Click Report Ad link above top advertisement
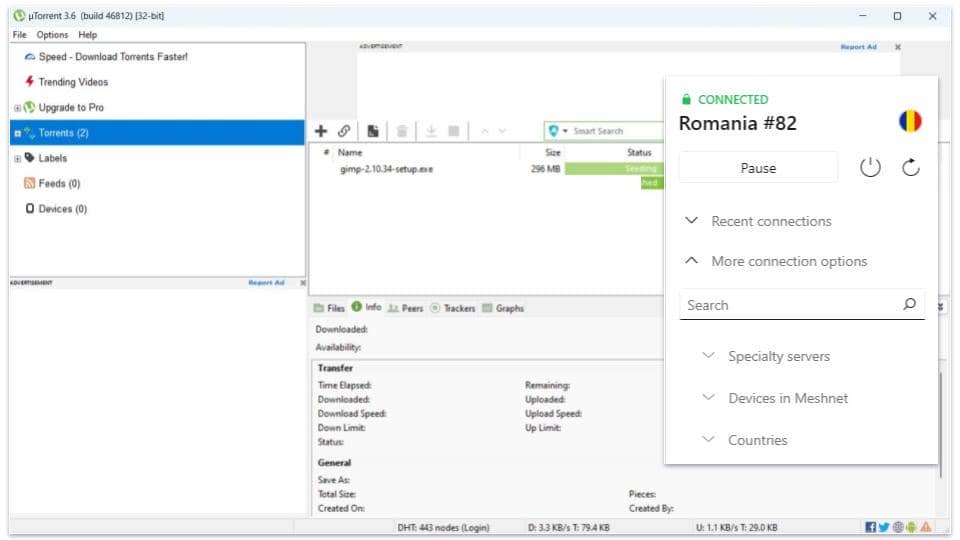Viewport: 960px width, 540px height. pyautogui.click(x=858, y=47)
